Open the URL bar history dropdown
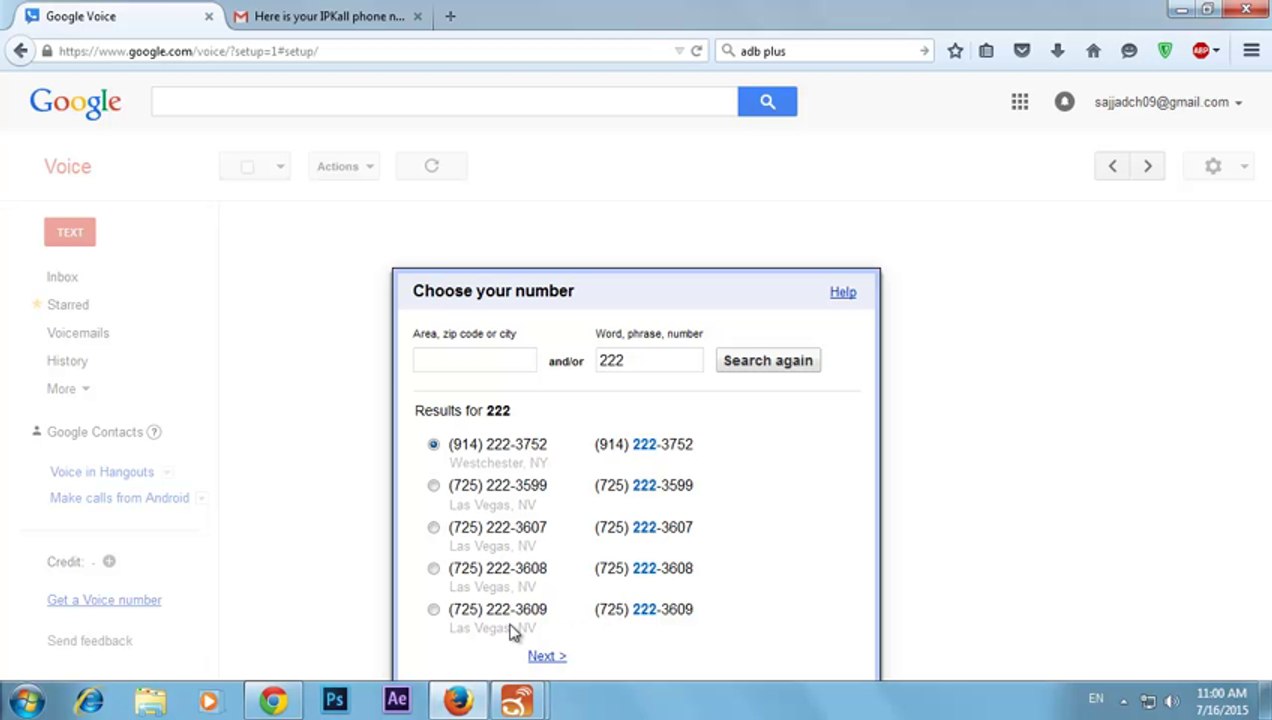This screenshot has width=1272, height=720. click(x=679, y=51)
